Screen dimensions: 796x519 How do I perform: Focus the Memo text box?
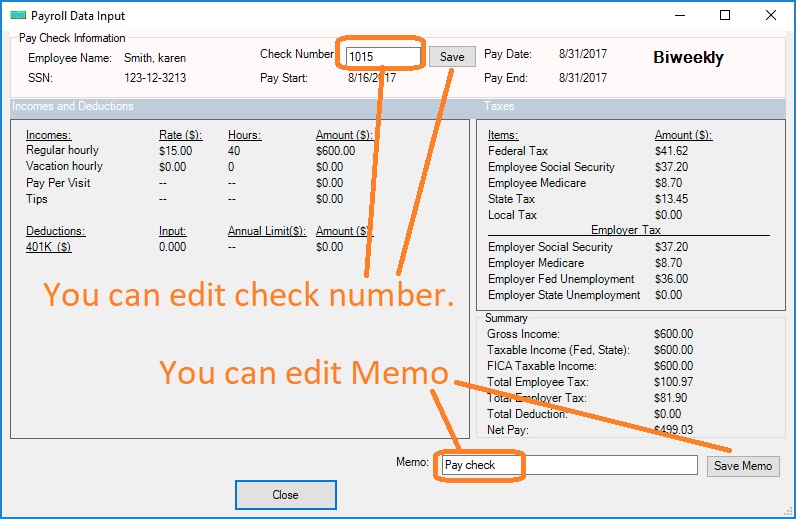570,465
